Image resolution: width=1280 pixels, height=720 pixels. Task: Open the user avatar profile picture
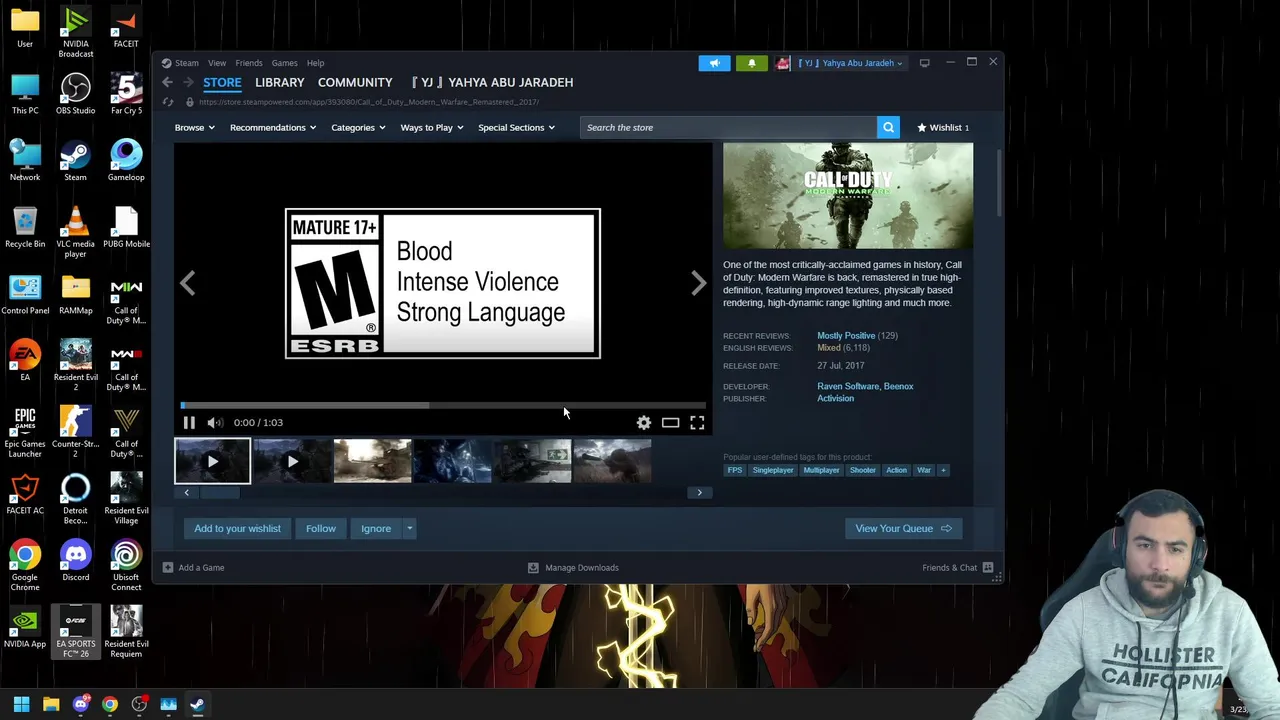coord(783,63)
